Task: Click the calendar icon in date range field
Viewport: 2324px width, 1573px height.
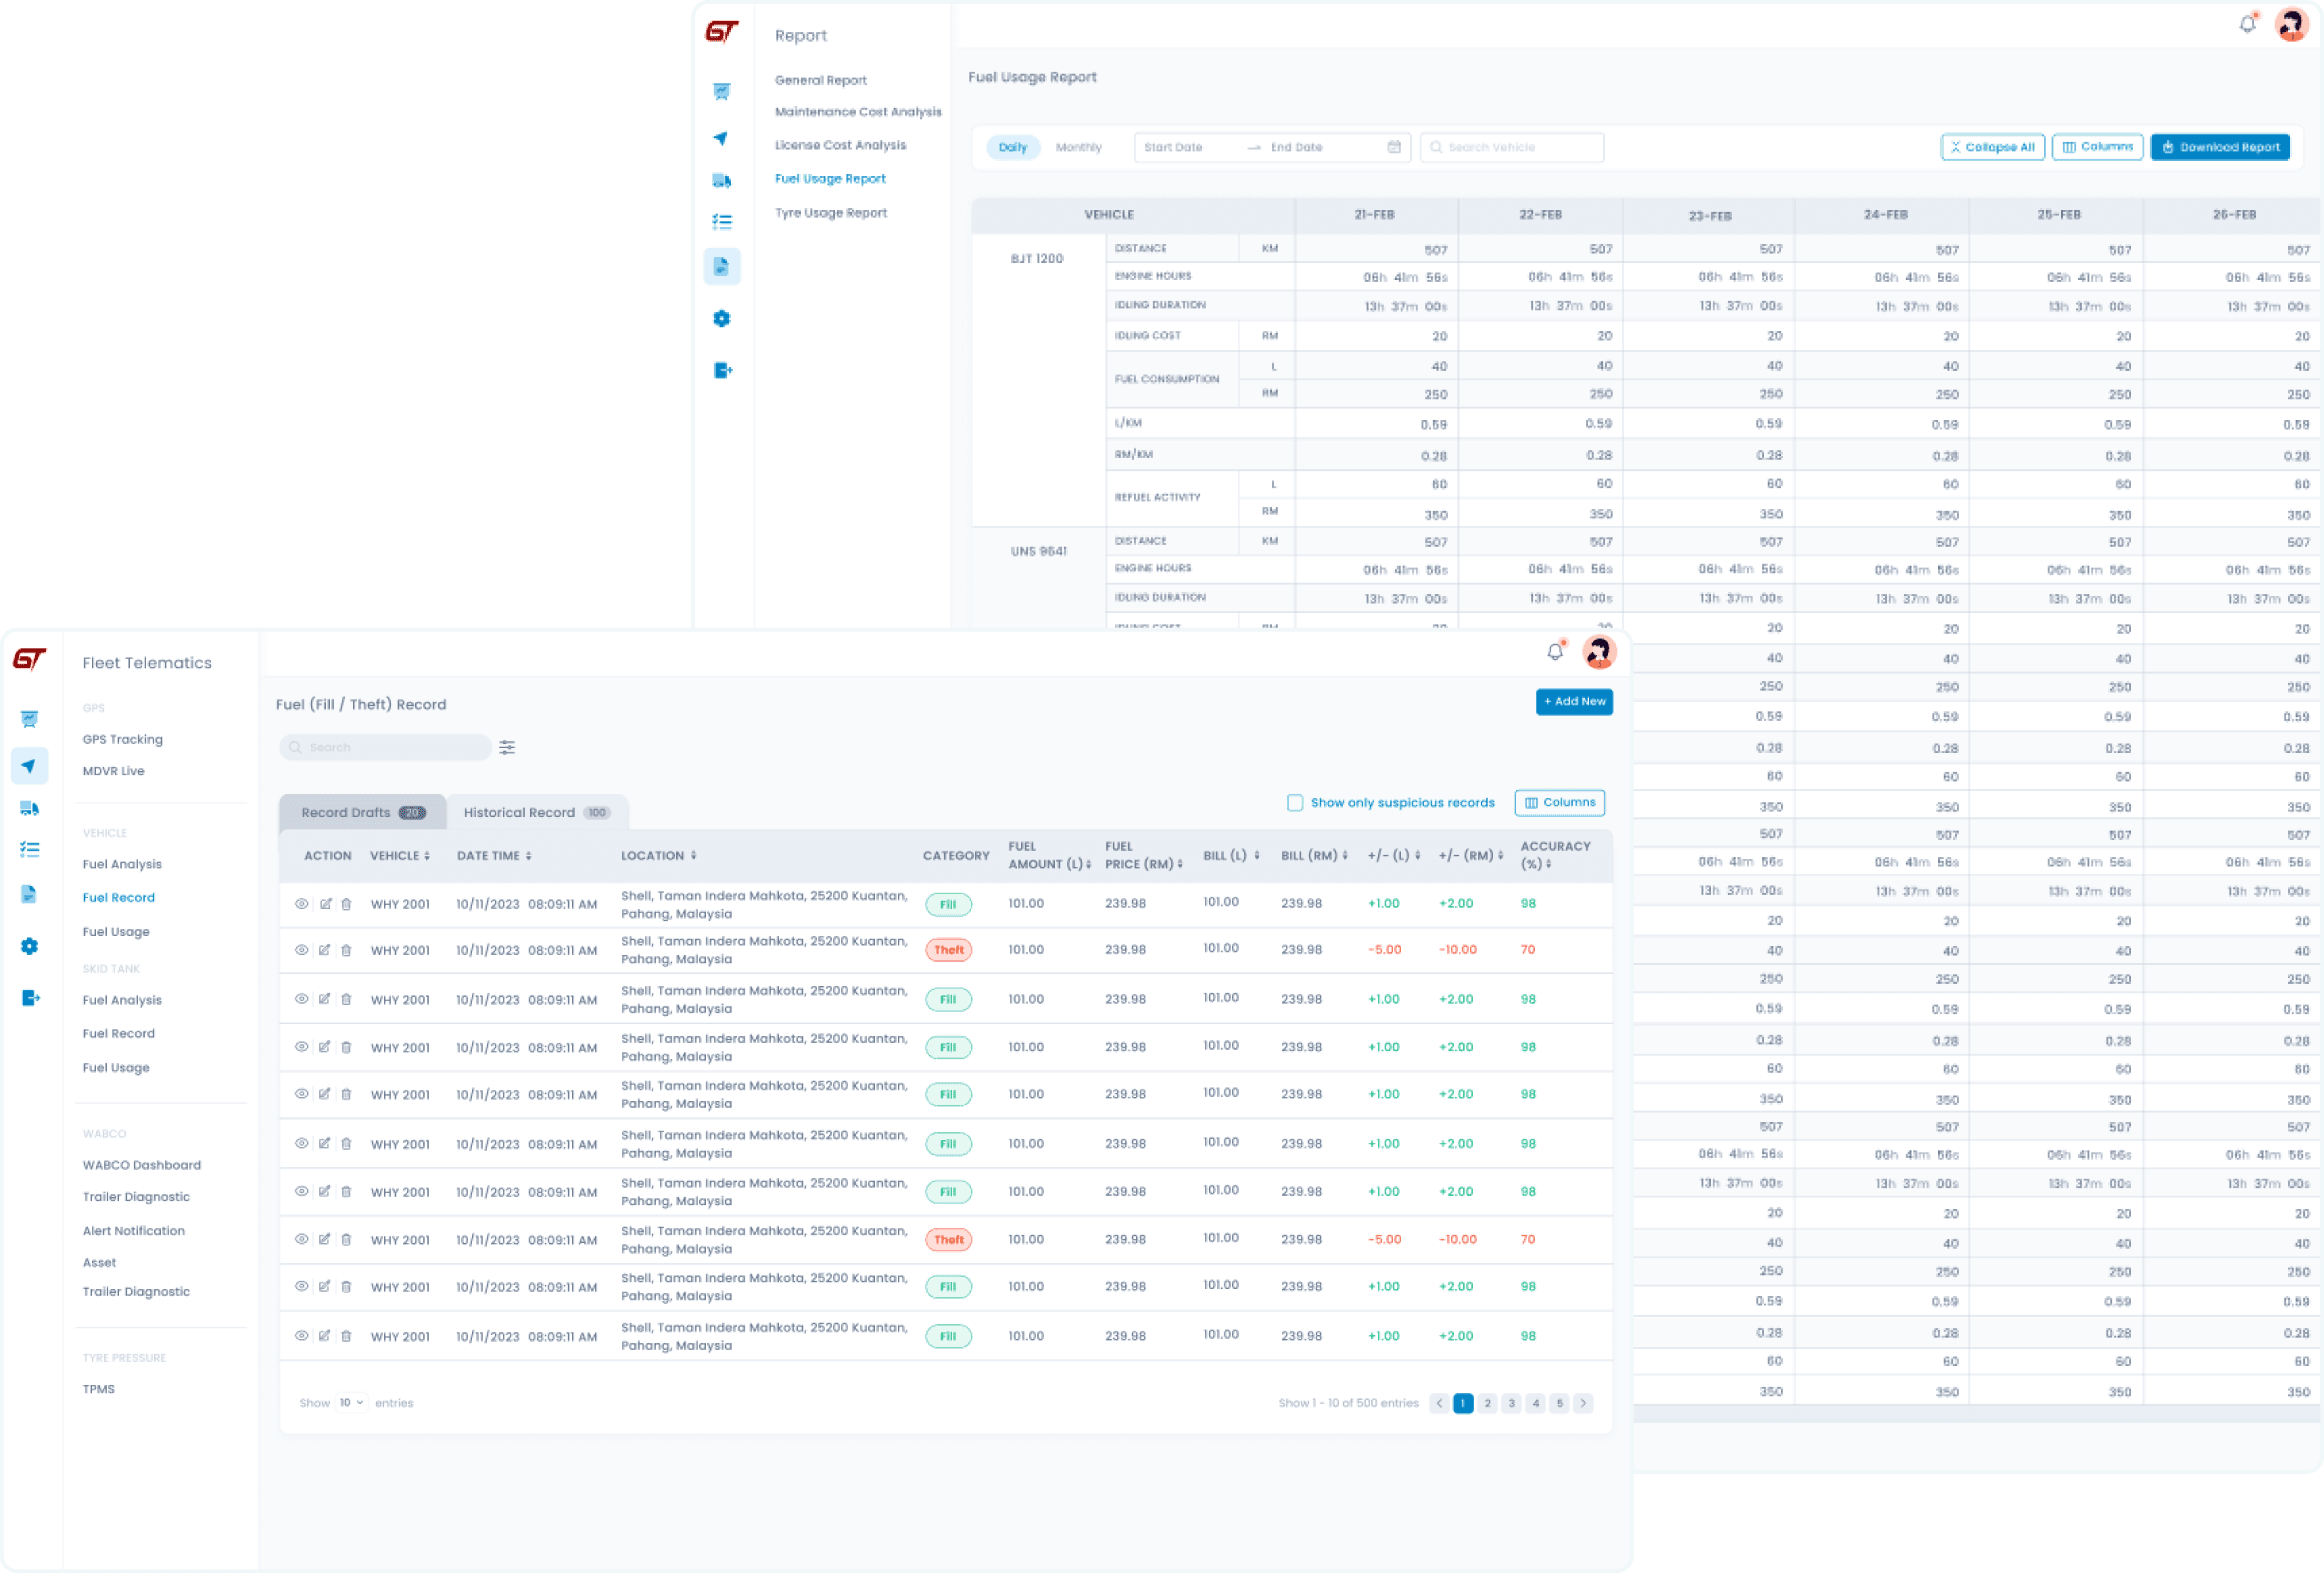Action: (x=1394, y=147)
